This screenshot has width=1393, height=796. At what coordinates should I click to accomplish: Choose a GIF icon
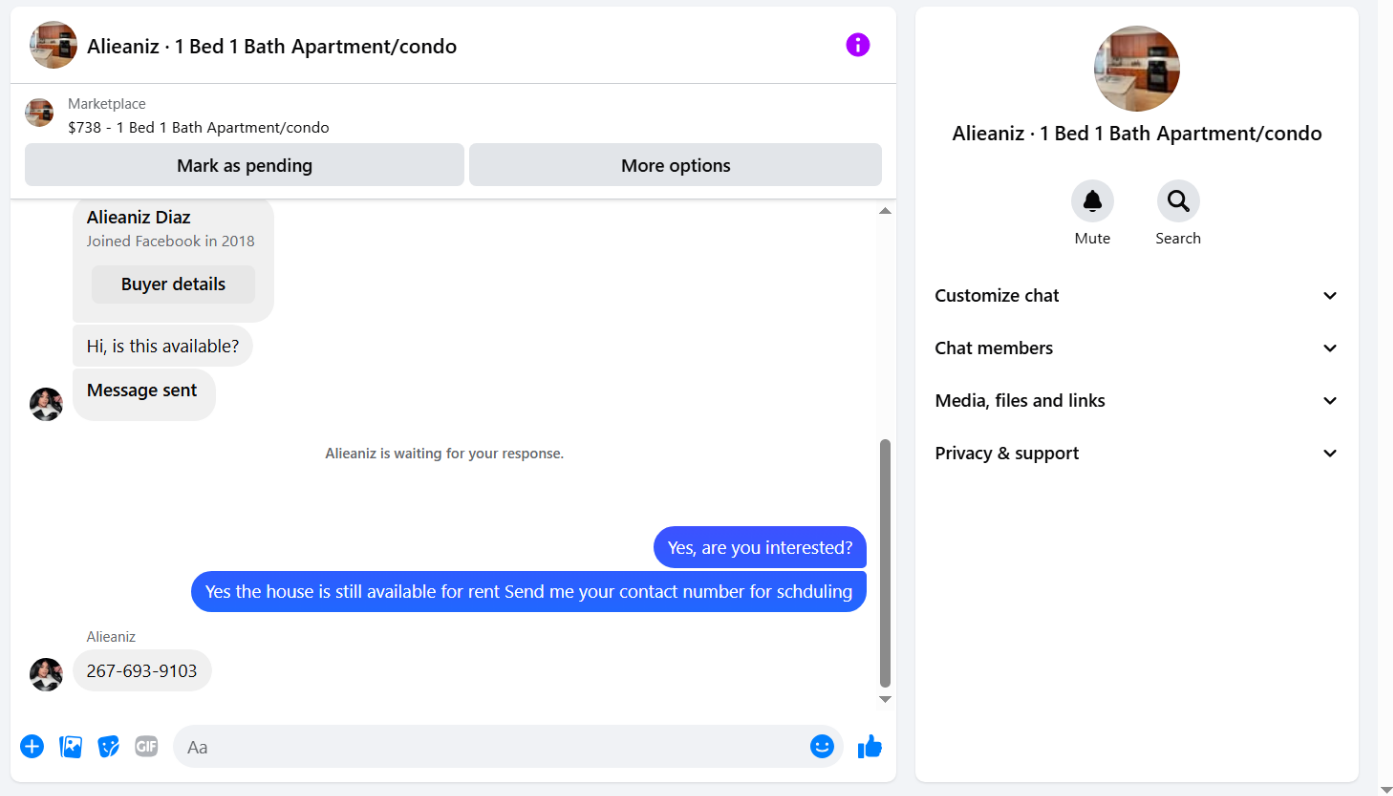147,746
